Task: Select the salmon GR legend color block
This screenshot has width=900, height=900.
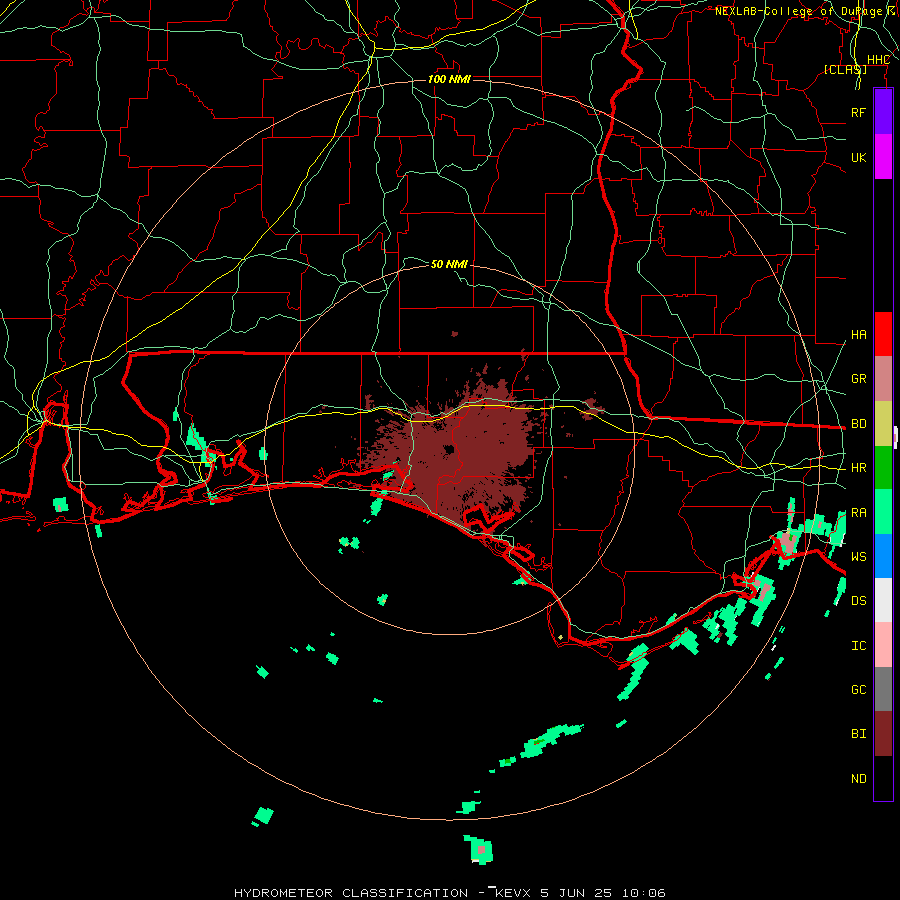Action: point(883,379)
